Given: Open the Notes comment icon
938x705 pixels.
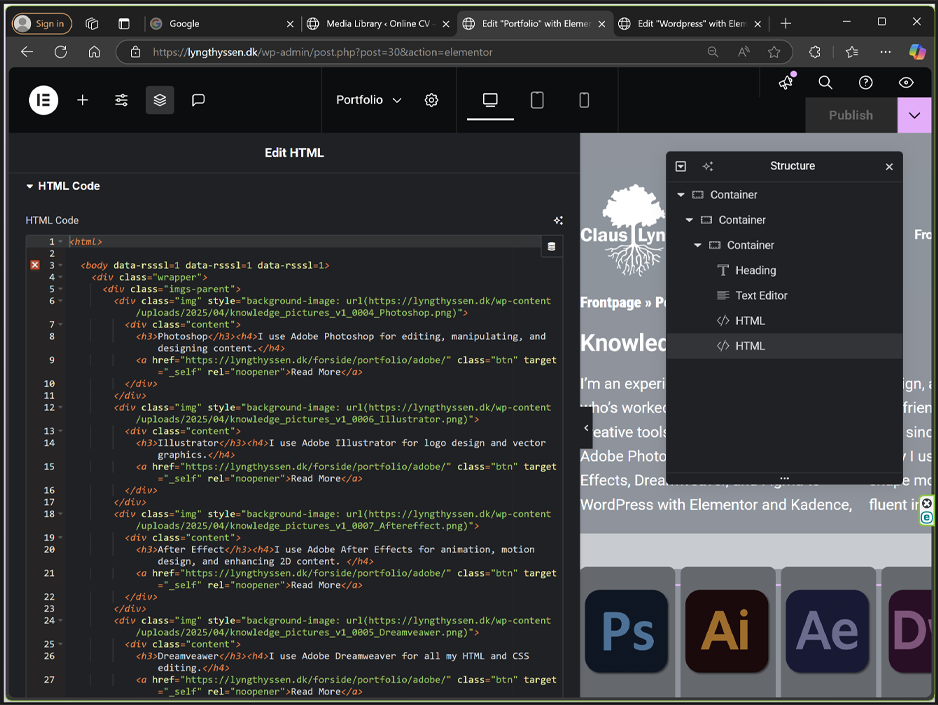Looking at the screenshot, I should coord(198,100).
